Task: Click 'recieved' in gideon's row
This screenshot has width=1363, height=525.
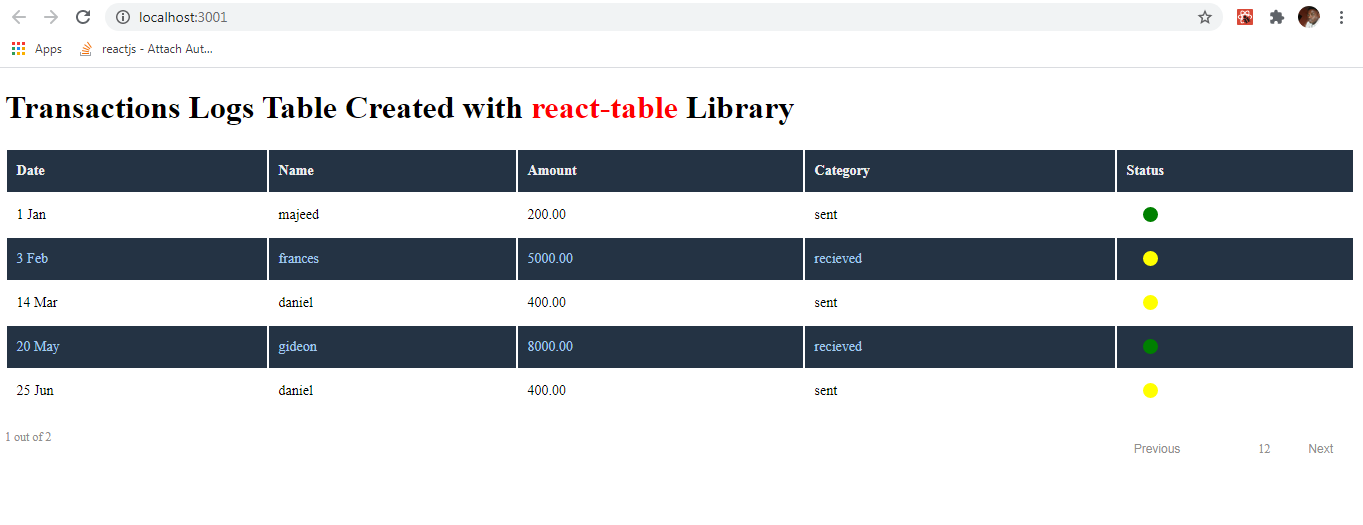Action: pos(838,346)
